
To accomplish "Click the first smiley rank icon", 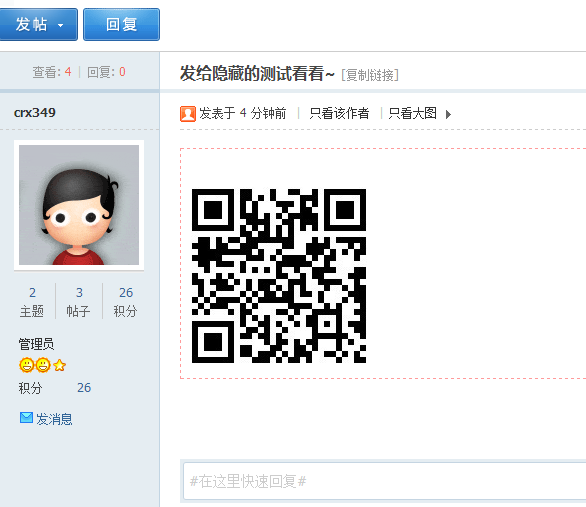I will point(27,365).
